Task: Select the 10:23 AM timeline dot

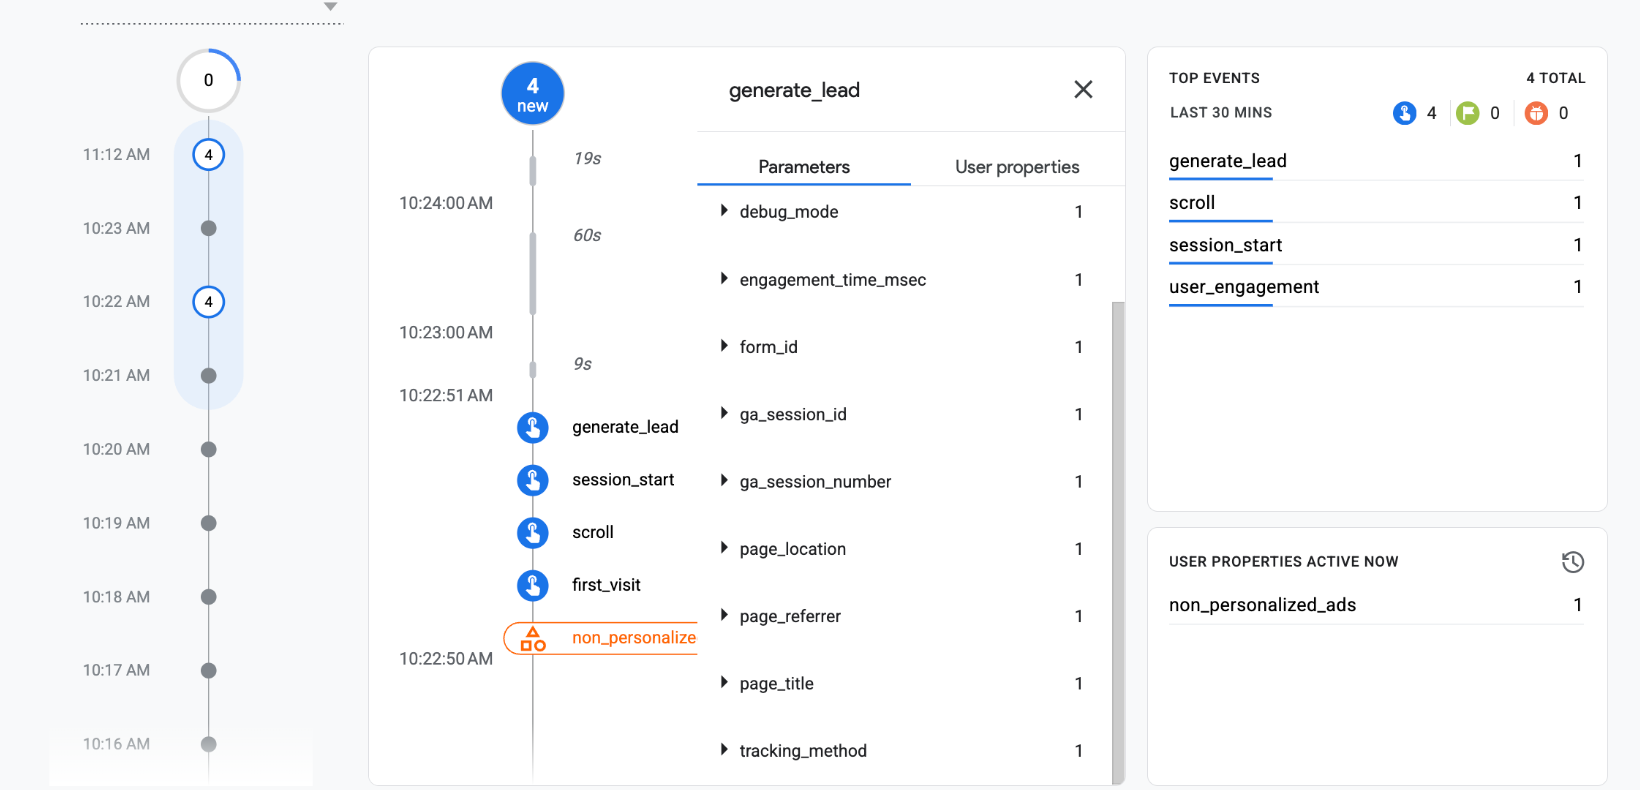Action: point(208,228)
